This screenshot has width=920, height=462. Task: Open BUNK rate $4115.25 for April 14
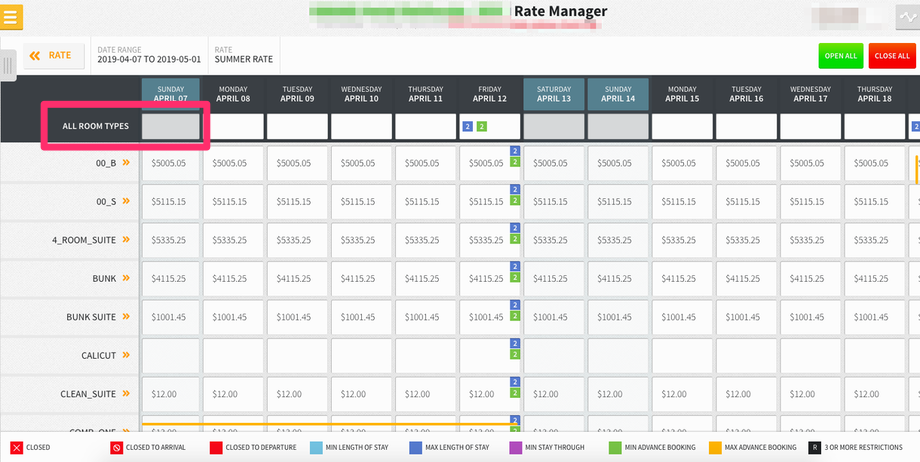pyautogui.click(x=618, y=278)
